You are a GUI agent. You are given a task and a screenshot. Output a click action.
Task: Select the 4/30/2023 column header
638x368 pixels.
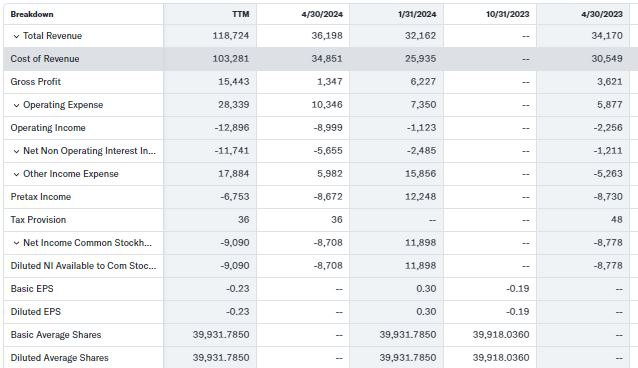(602, 14)
